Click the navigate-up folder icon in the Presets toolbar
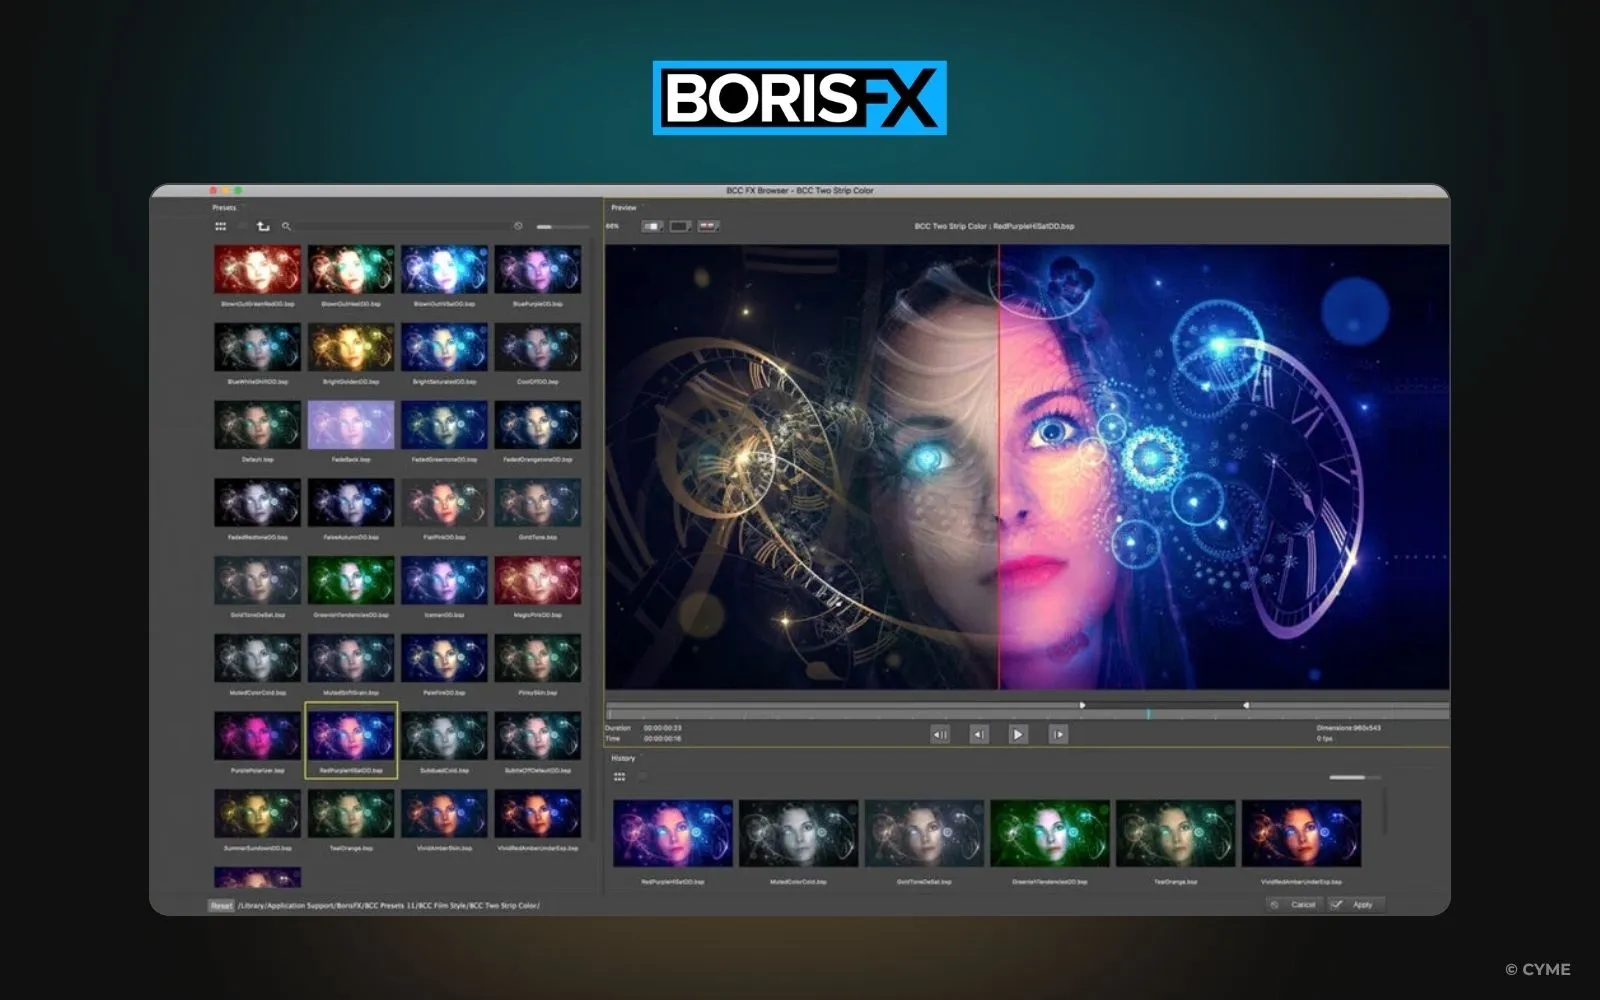 (x=263, y=227)
